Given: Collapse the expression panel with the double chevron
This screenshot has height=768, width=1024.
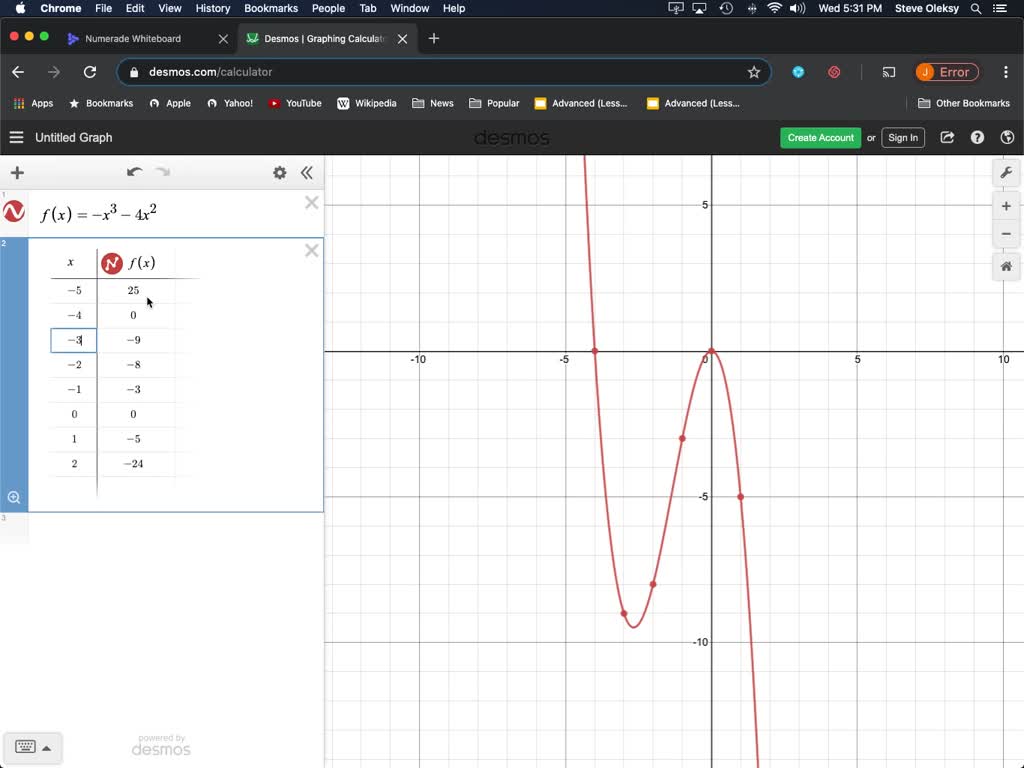Looking at the screenshot, I should [x=307, y=172].
